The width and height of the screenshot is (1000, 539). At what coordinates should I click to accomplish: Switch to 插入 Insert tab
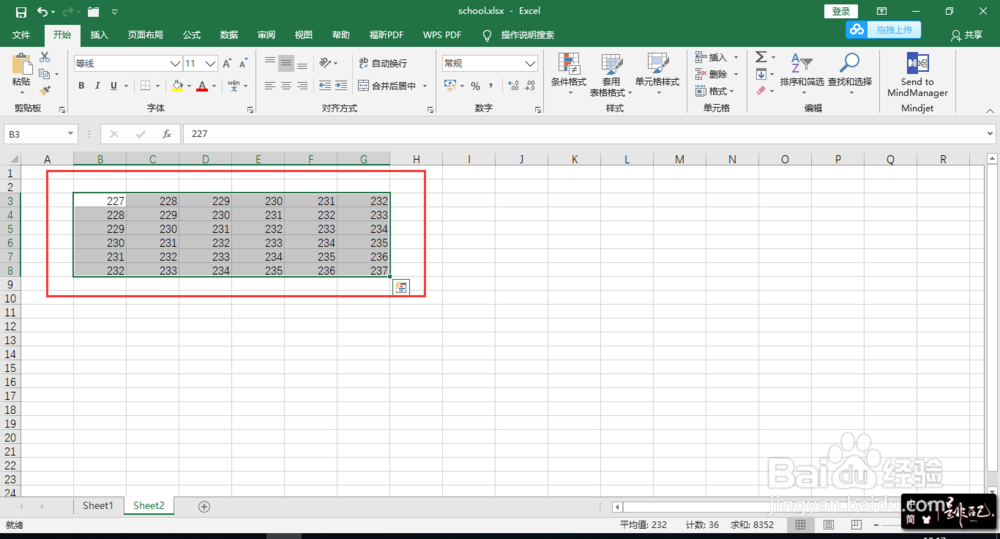point(99,35)
